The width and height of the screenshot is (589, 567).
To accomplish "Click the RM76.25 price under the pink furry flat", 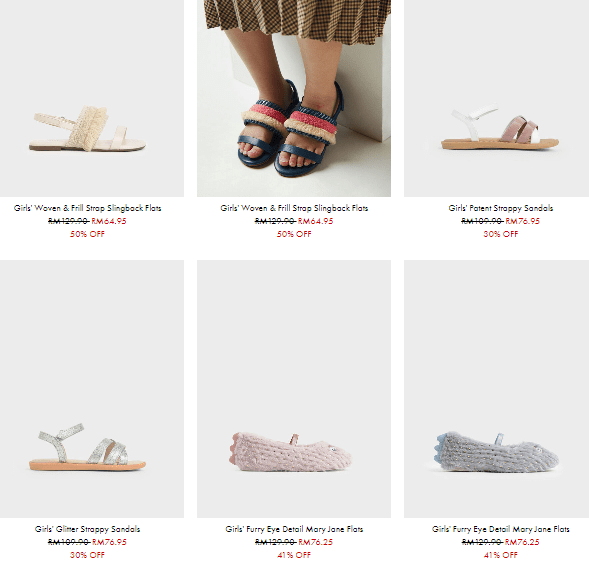I will (x=316, y=542).
